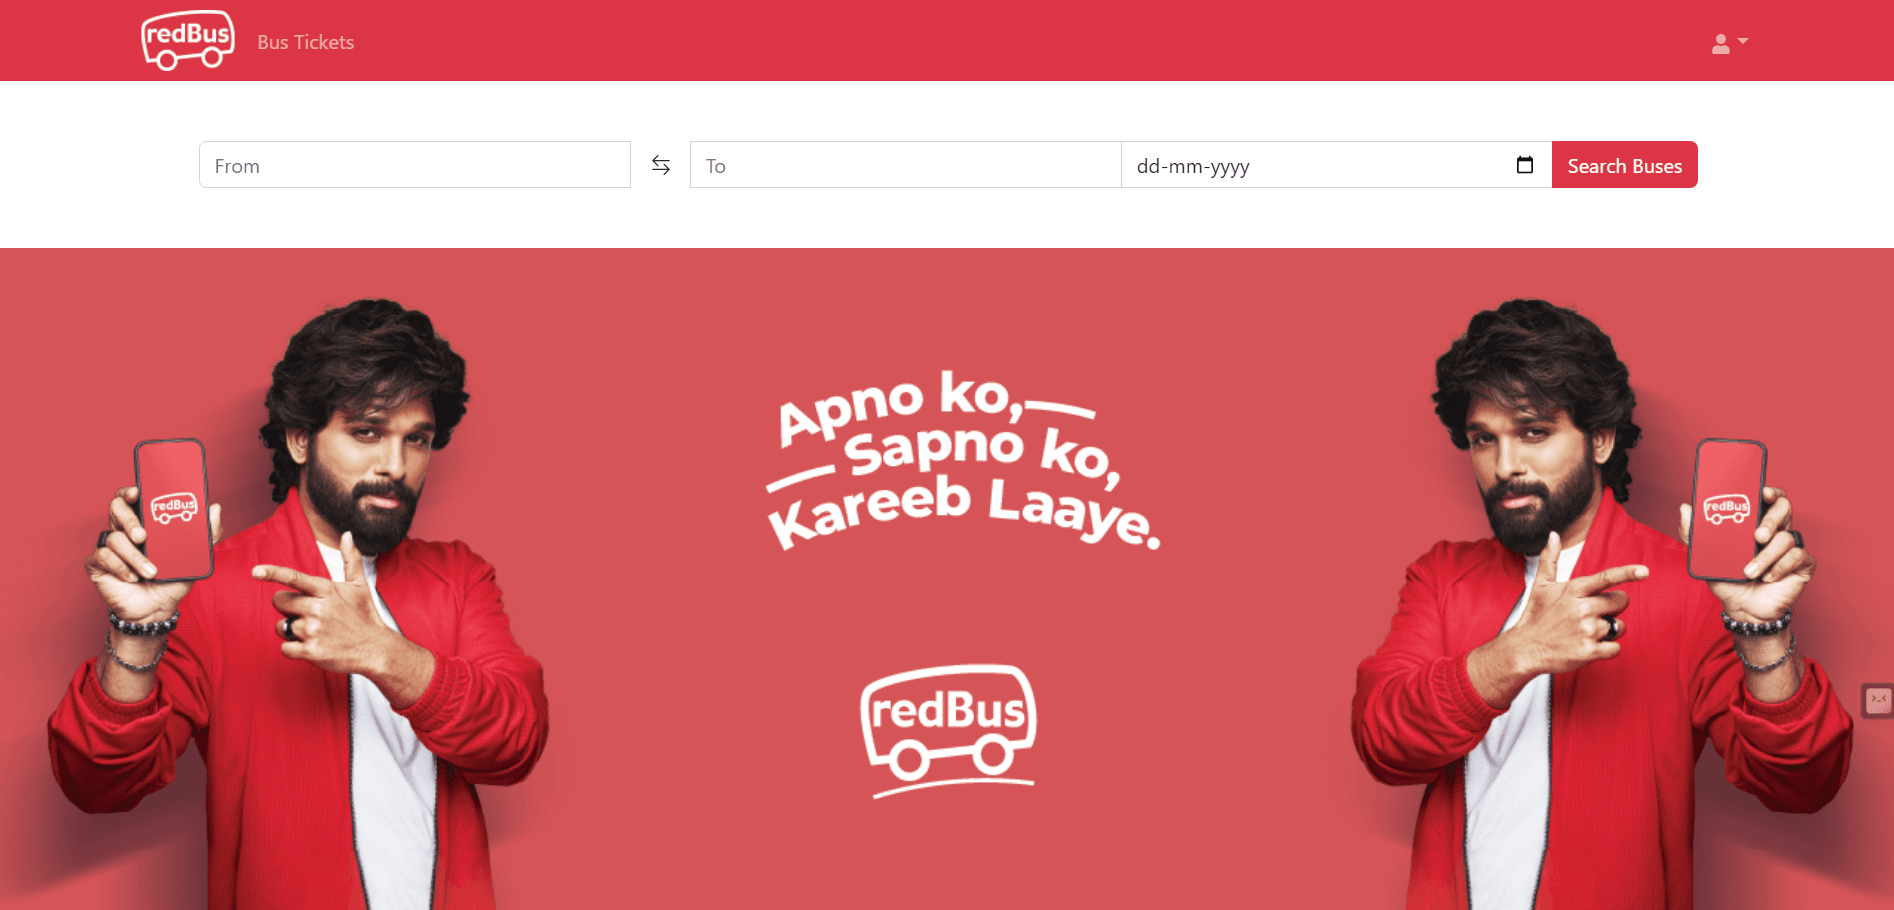Click the redBus phone held on the right
1894x910 pixels.
1727,510
